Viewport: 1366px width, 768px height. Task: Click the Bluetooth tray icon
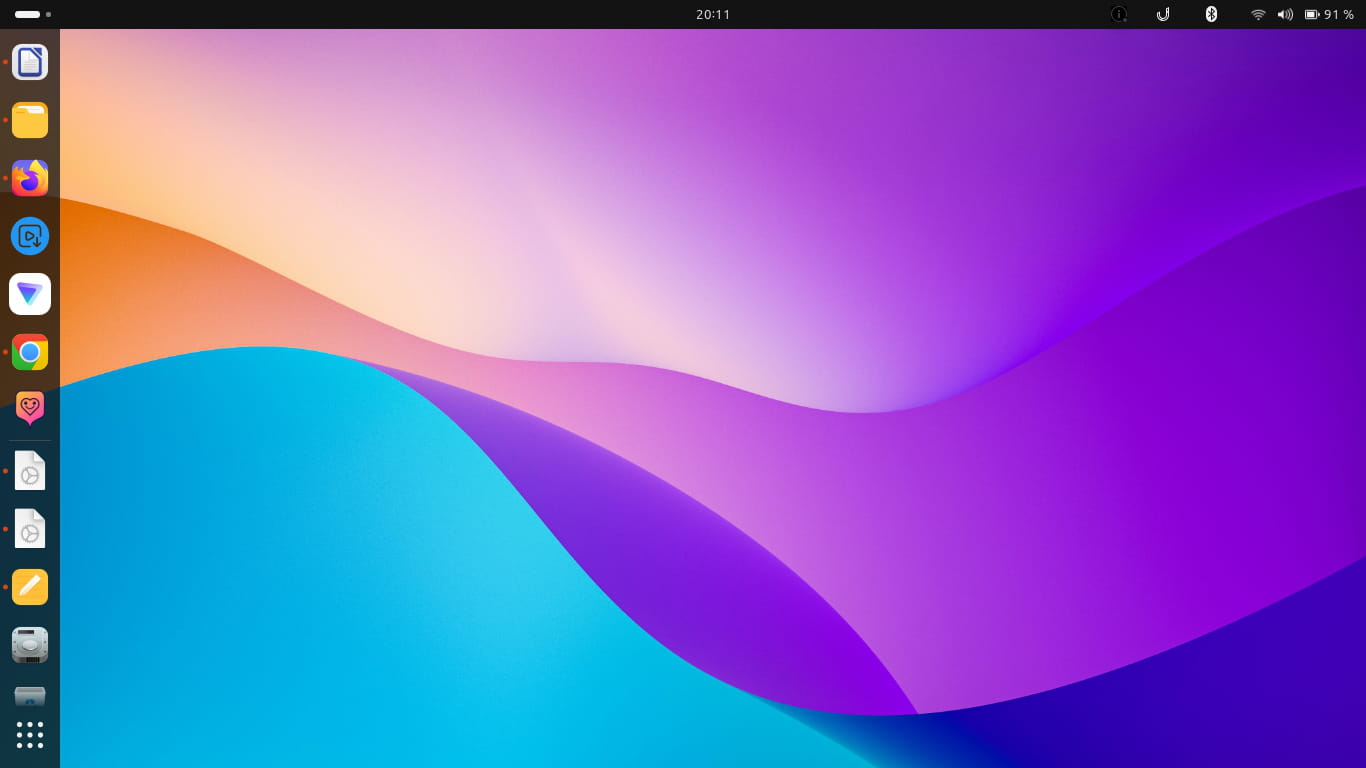pyautogui.click(x=1211, y=14)
